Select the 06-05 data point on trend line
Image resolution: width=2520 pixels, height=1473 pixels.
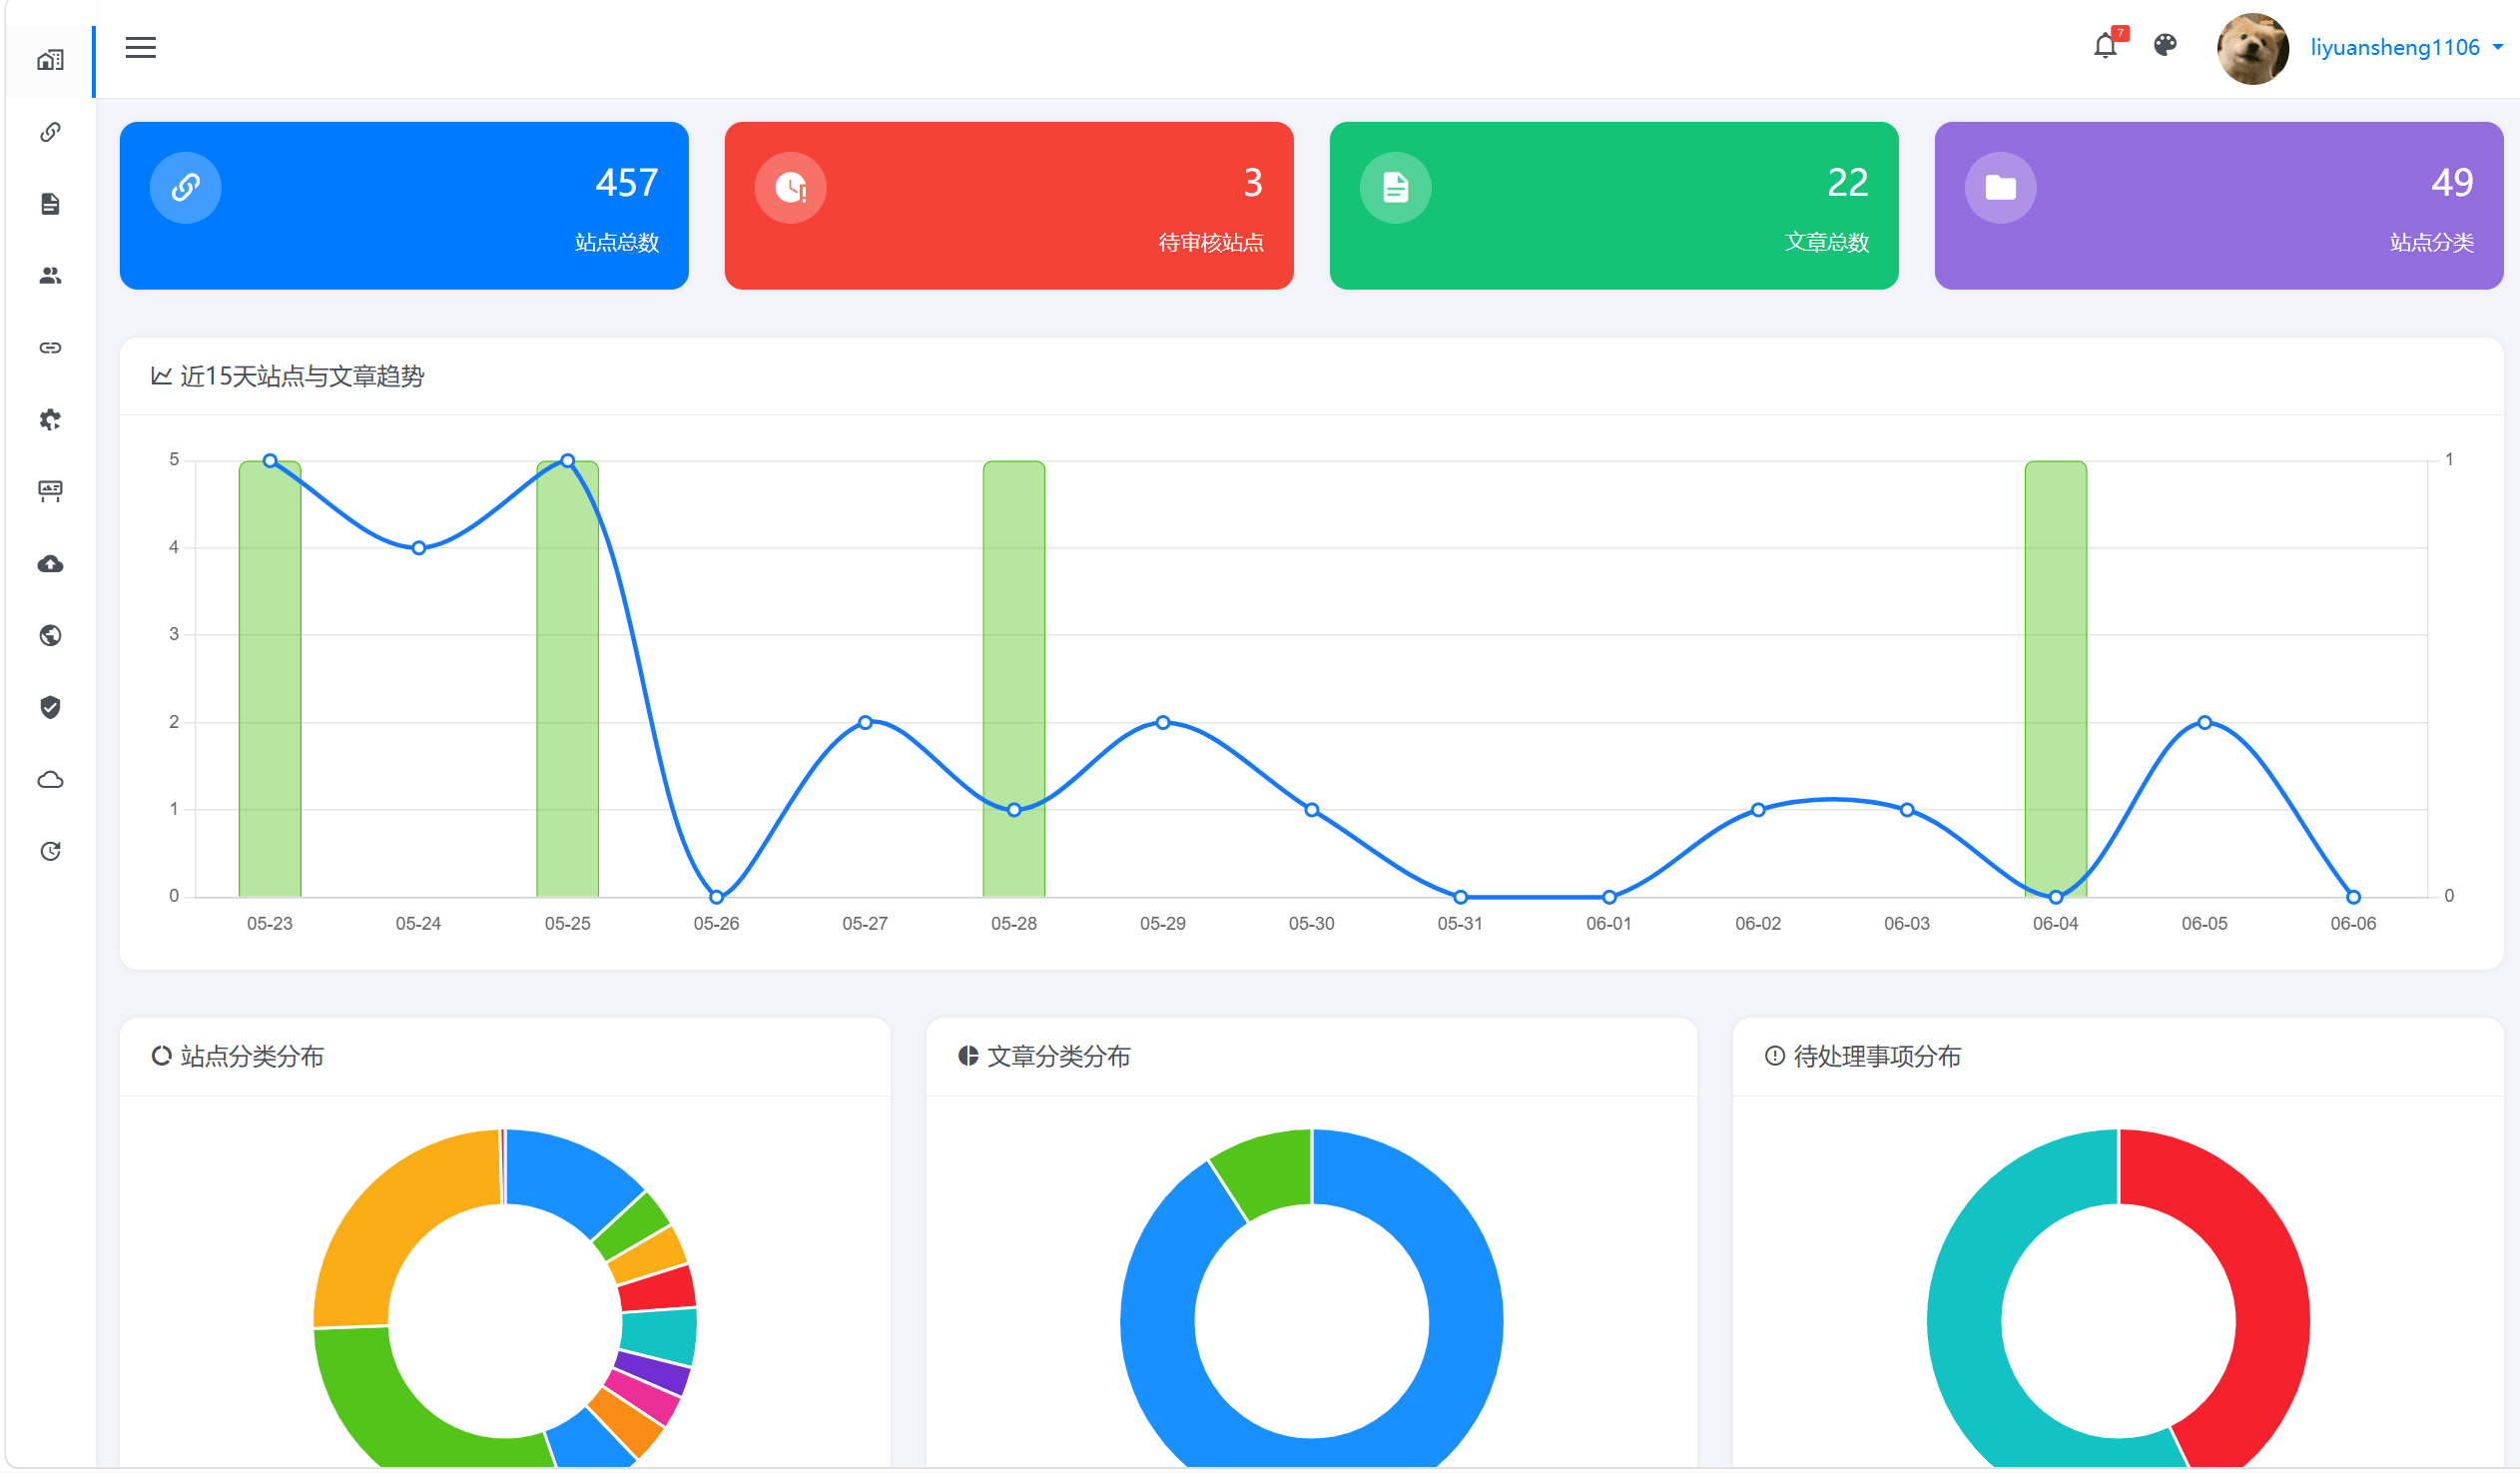[x=2205, y=723]
